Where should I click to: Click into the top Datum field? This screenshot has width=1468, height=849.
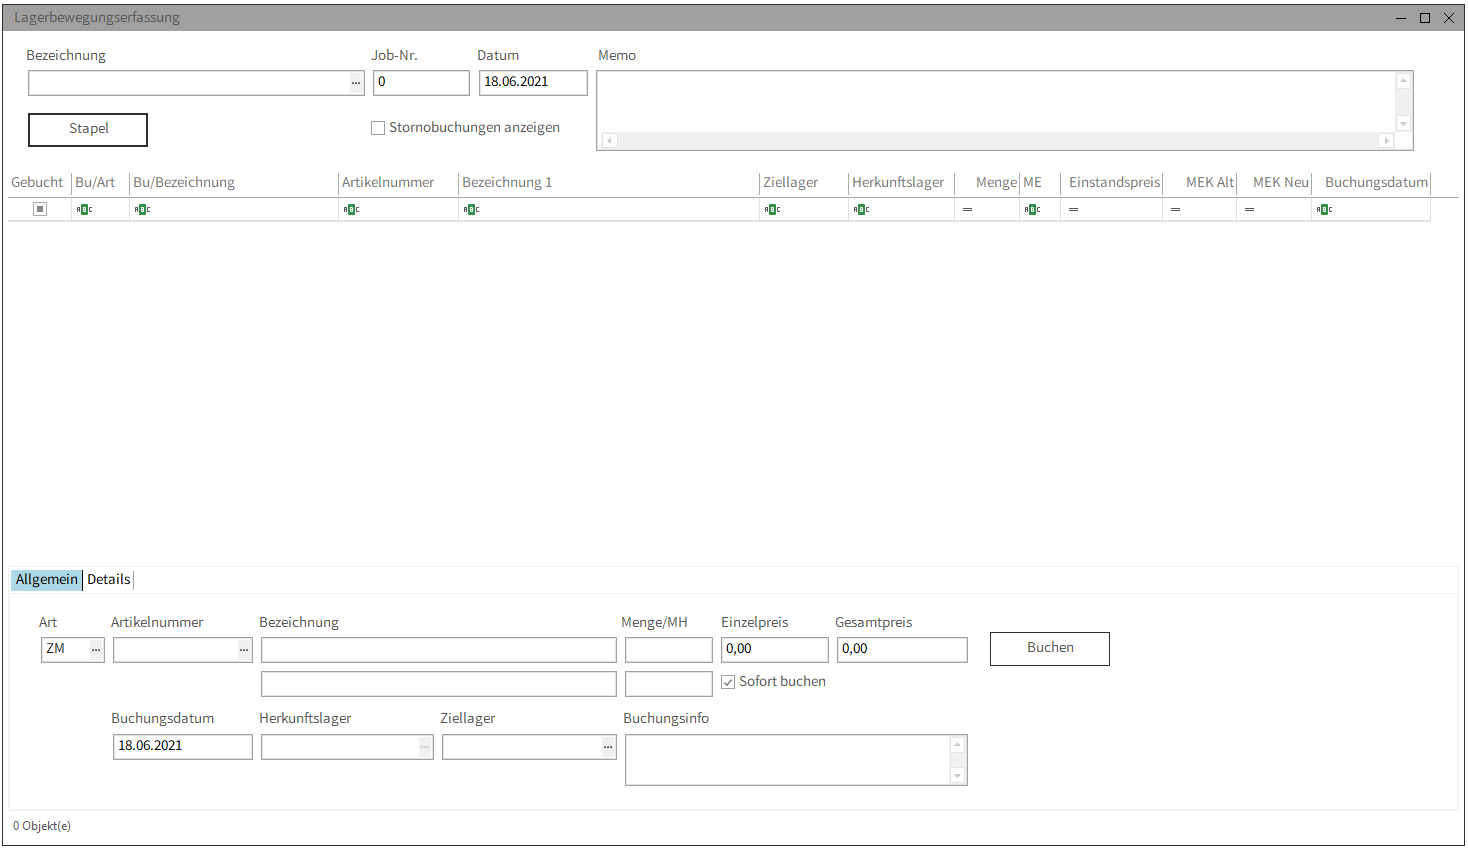(x=533, y=83)
